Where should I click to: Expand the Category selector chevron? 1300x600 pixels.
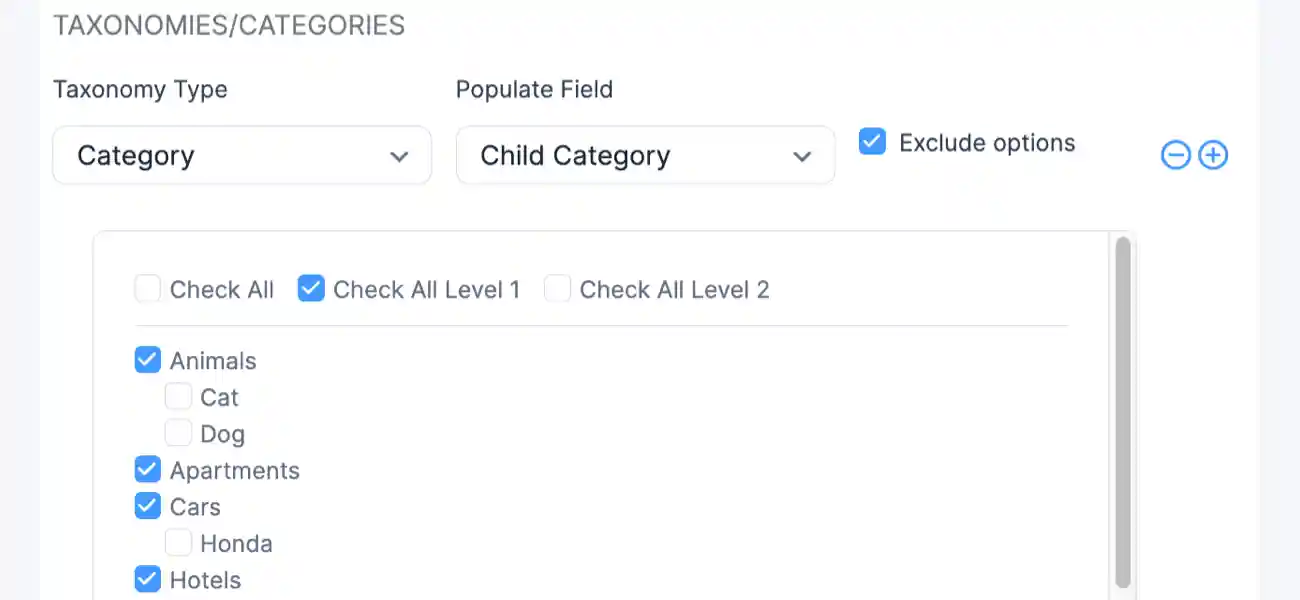[399, 156]
